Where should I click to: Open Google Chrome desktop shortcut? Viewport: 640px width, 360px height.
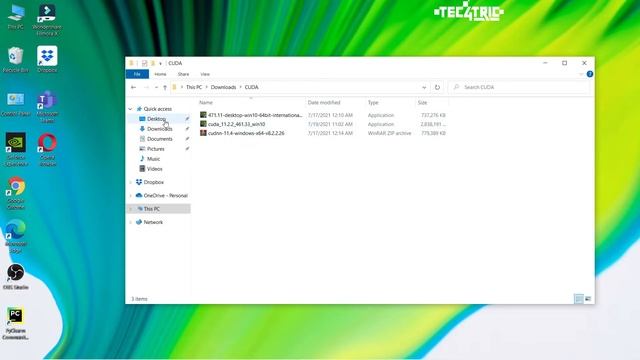(x=16, y=193)
